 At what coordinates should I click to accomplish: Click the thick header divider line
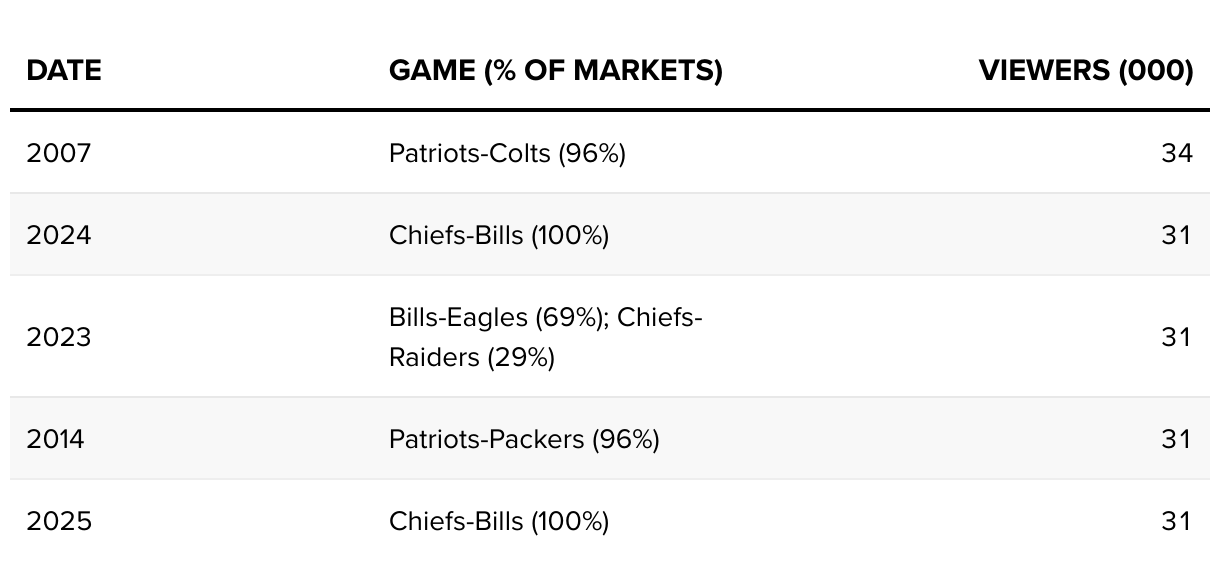610,110
